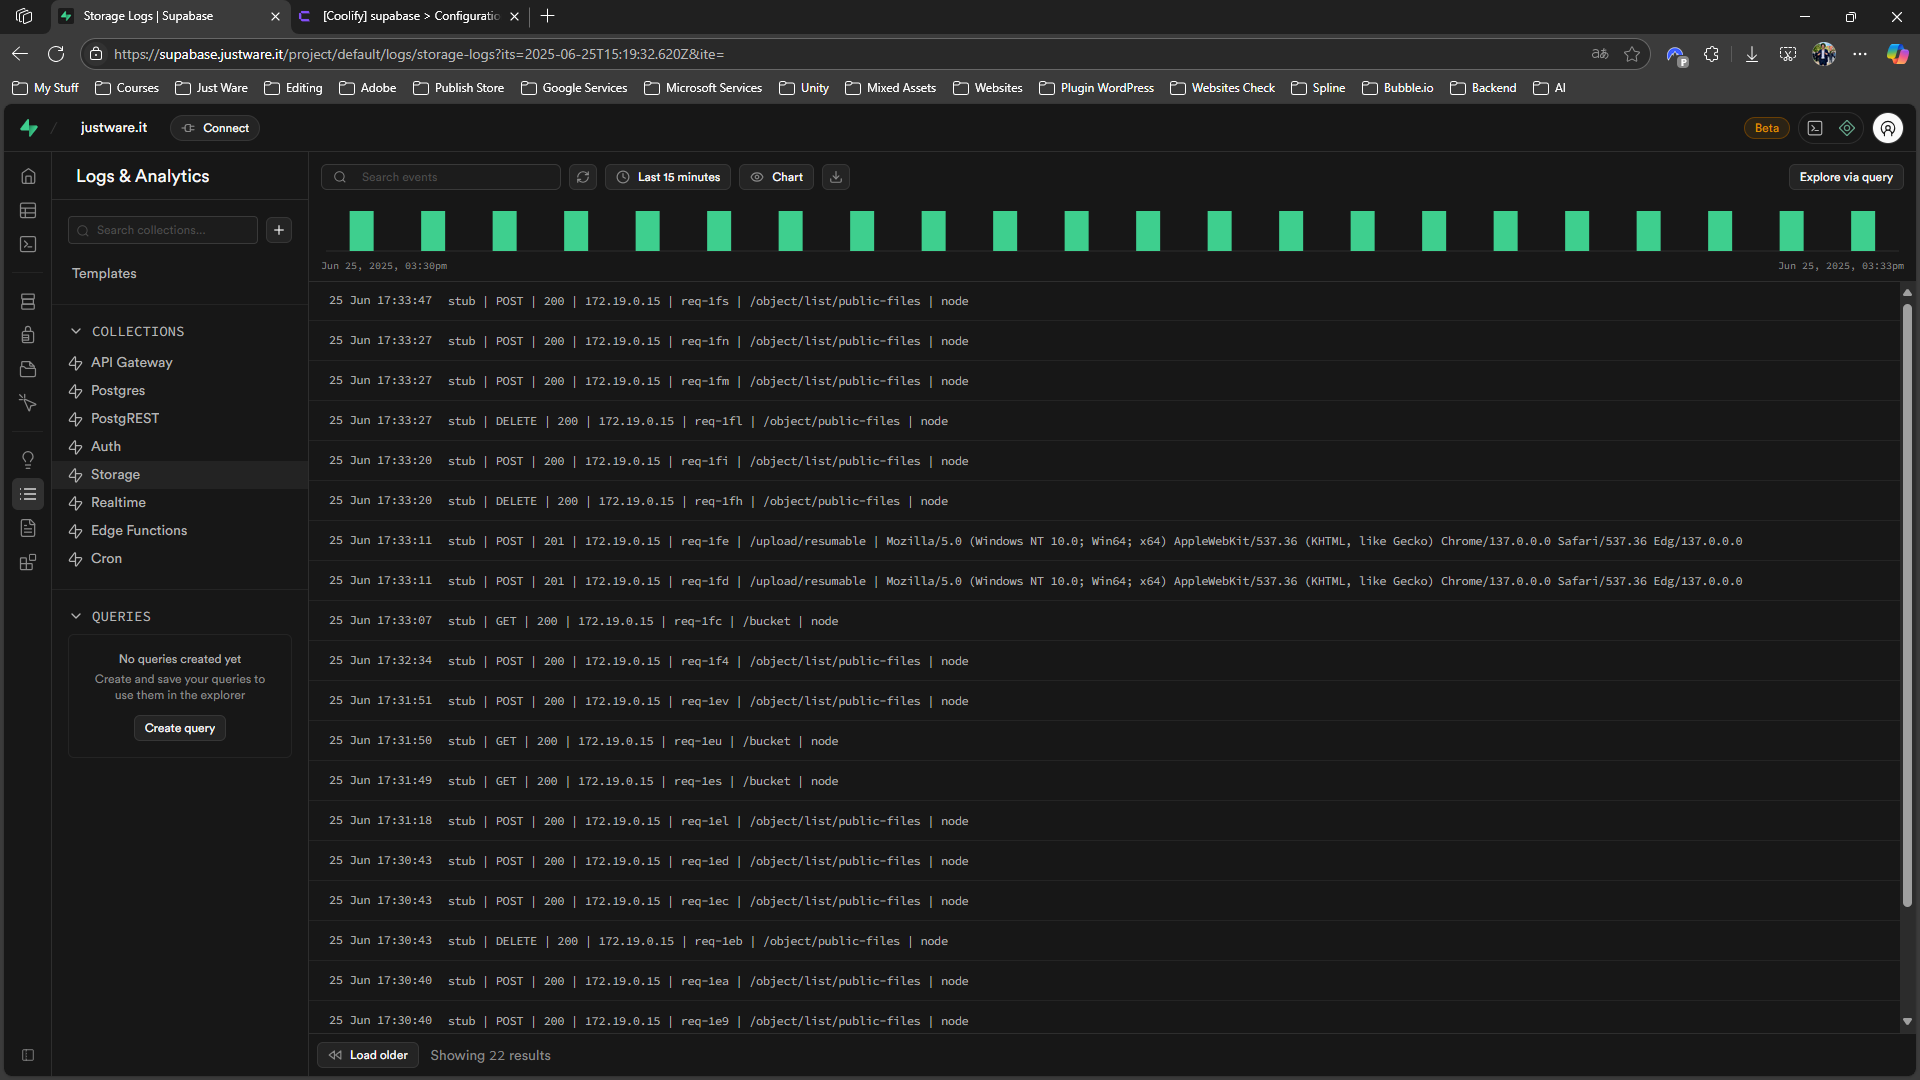
Task: Enable the Beta mode badge
Action: point(1765,128)
